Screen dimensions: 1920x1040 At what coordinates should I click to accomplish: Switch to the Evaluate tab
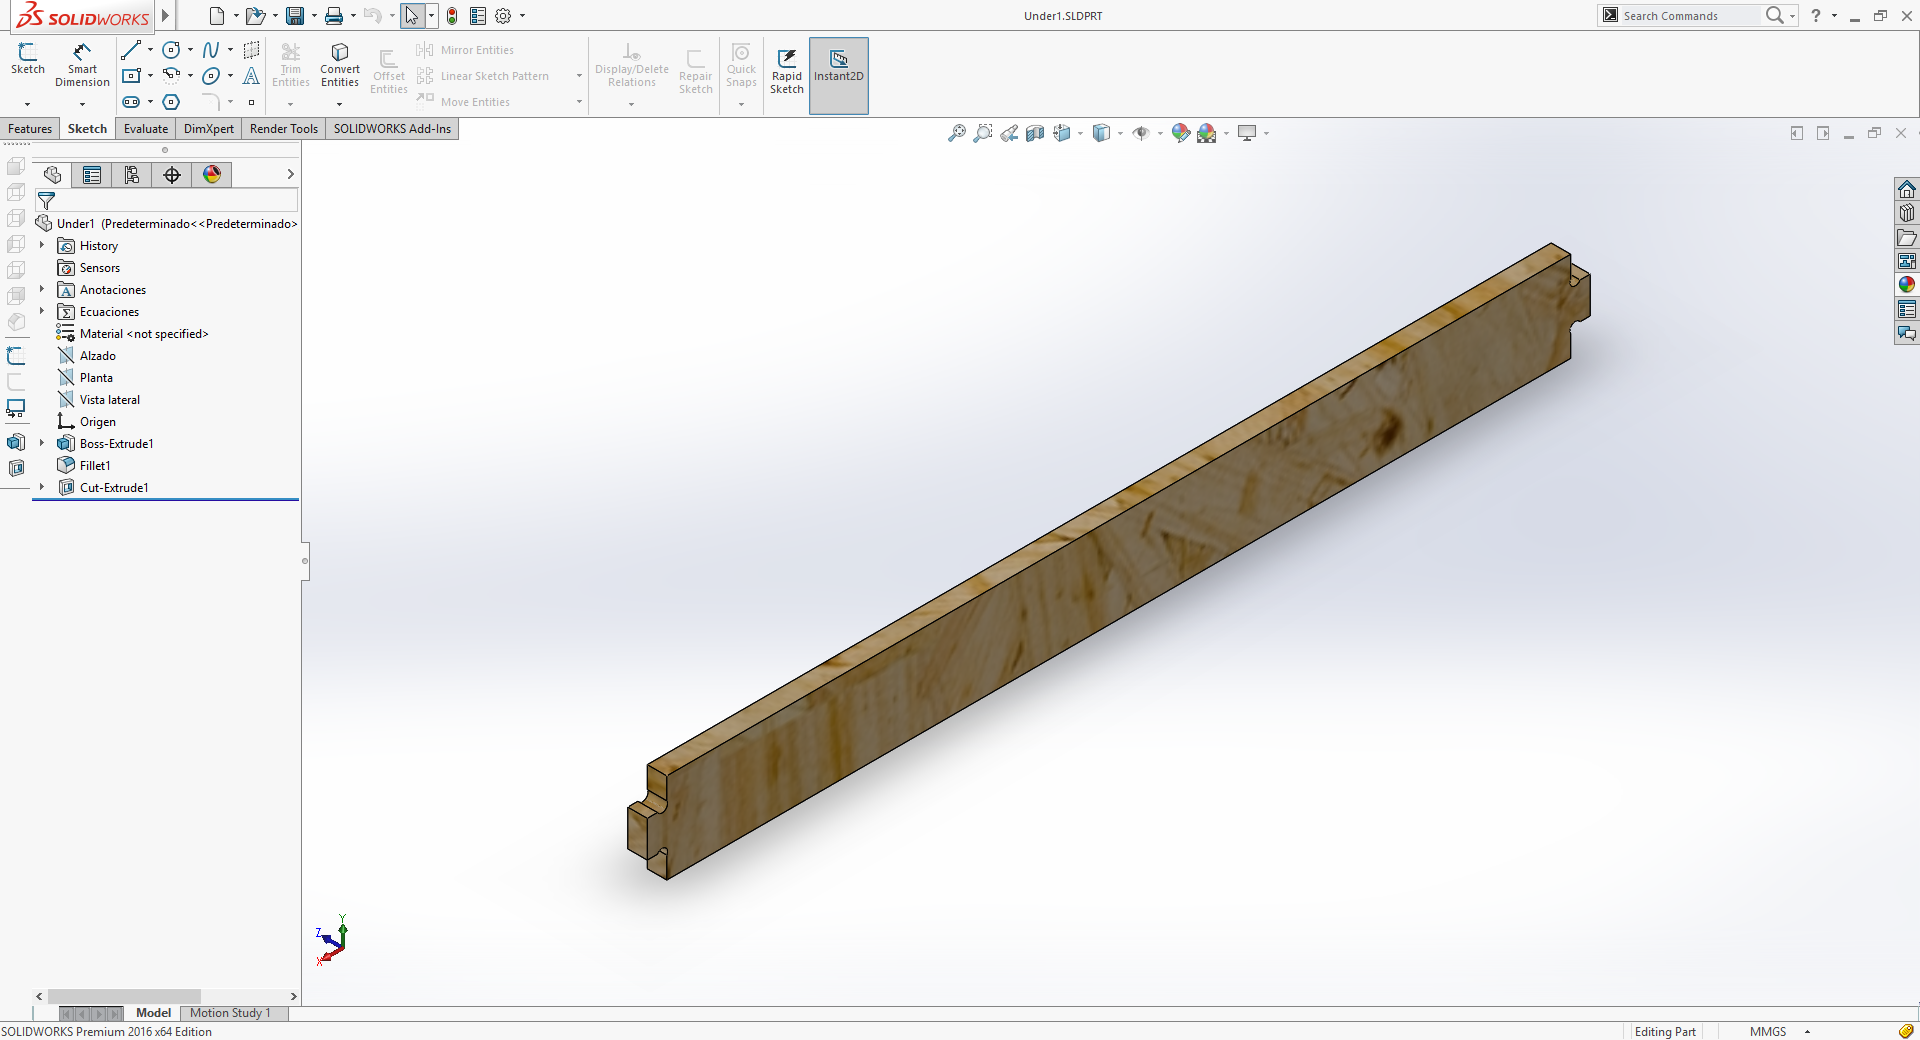(146, 129)
